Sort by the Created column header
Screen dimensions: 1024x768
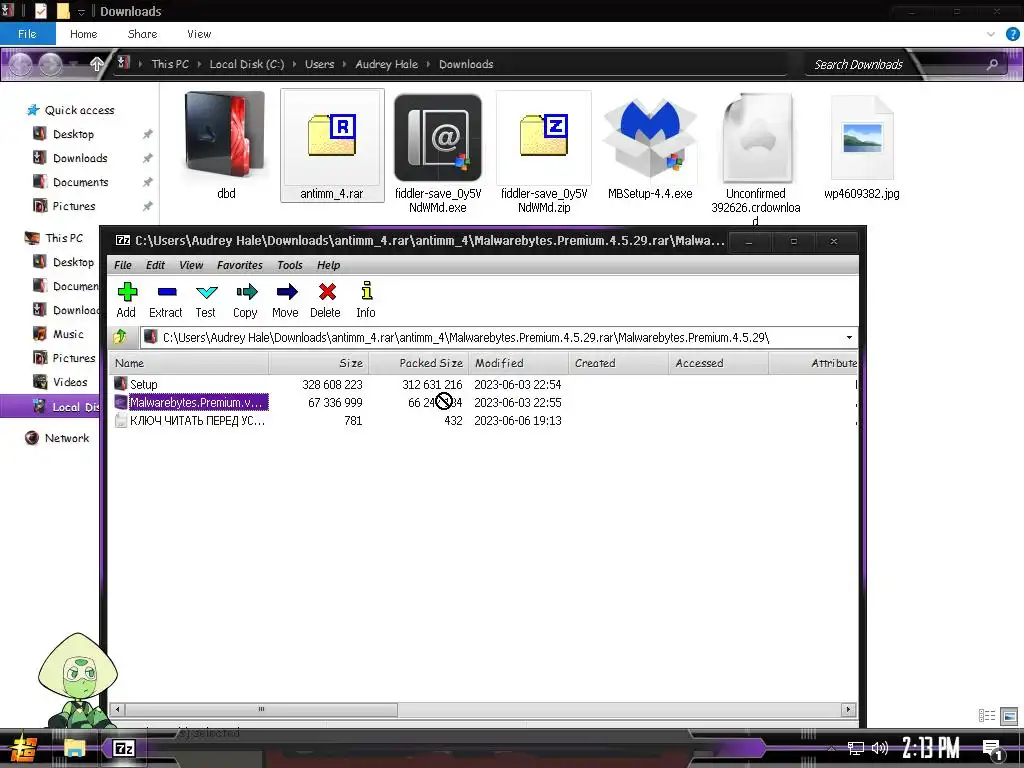pyautogui.click(x=618, y=363)
